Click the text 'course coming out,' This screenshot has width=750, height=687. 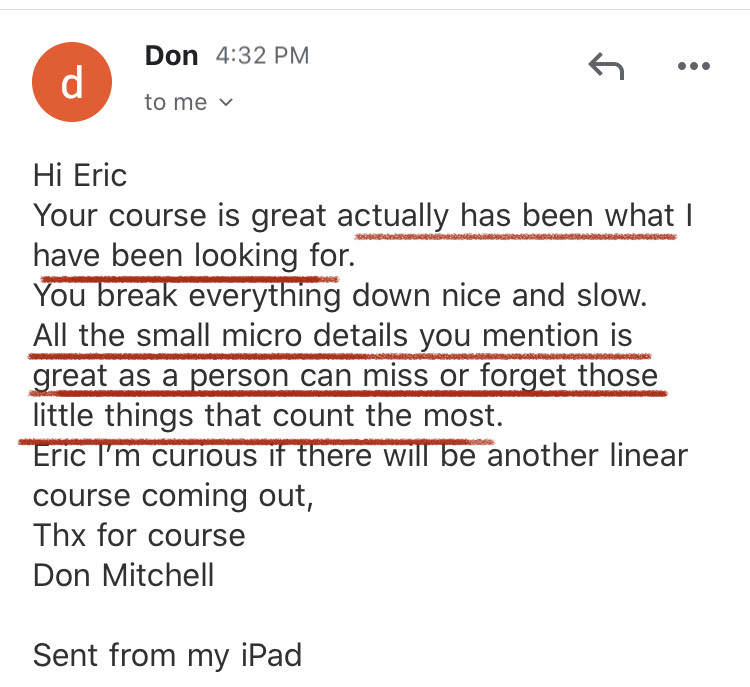[x=173, y=496]
